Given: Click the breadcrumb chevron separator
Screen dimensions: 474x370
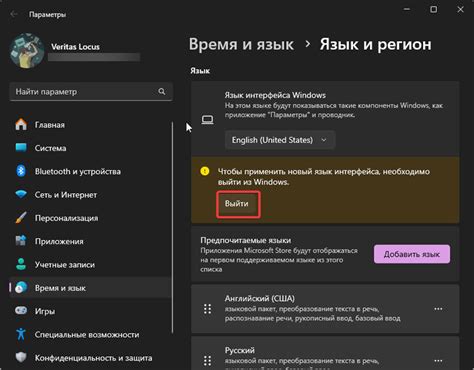Looking at the screenshot, I should tap(307, 44).
